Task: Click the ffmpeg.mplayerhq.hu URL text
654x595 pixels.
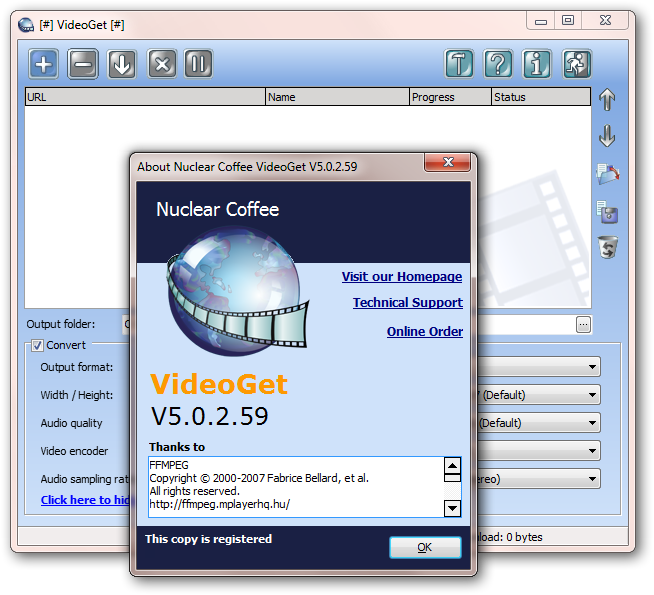Action: point(219,504)
